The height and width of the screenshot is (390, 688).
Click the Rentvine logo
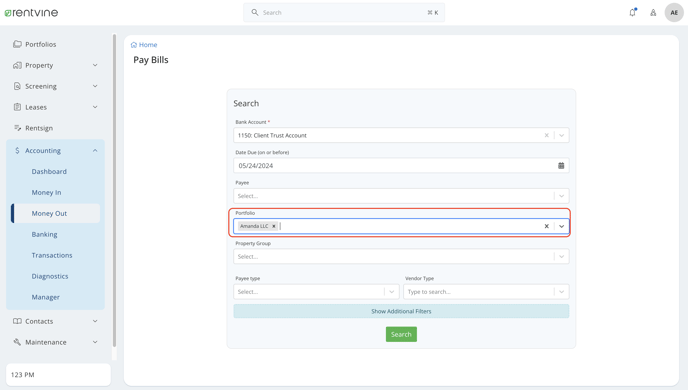[31, 13]
